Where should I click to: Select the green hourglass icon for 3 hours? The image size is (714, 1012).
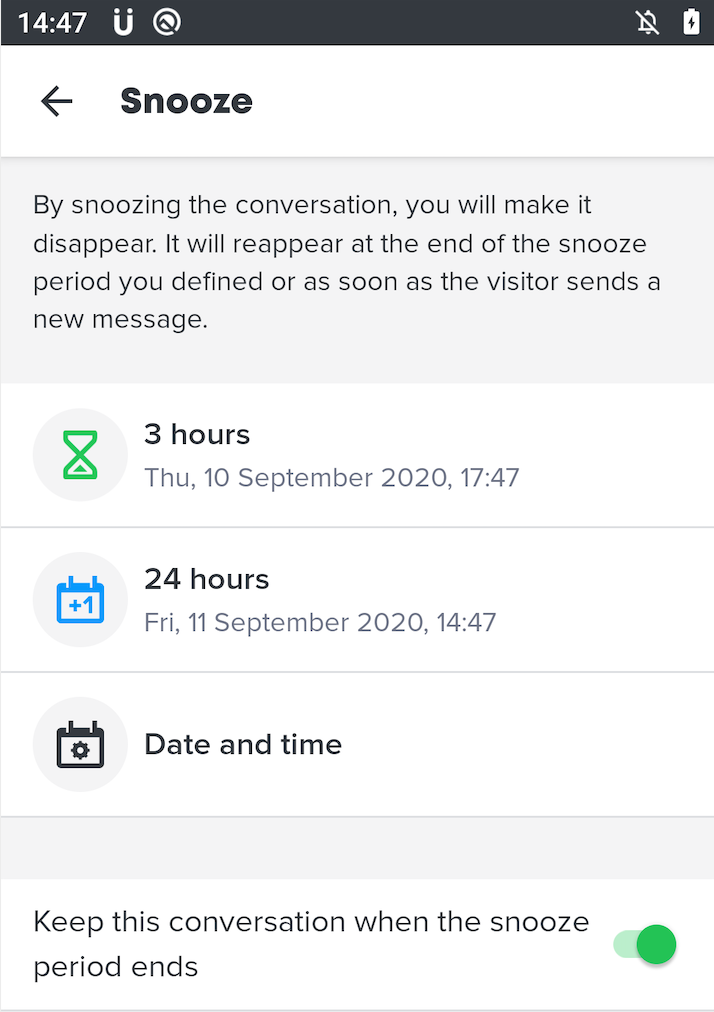(80, 455)
